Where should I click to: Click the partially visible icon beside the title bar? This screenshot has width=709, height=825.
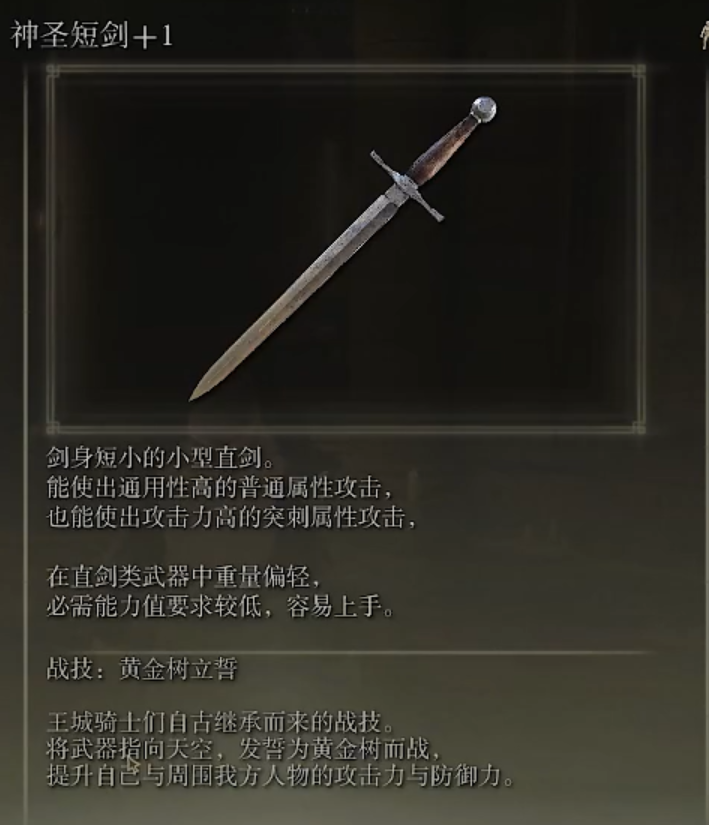click(704, 36)
